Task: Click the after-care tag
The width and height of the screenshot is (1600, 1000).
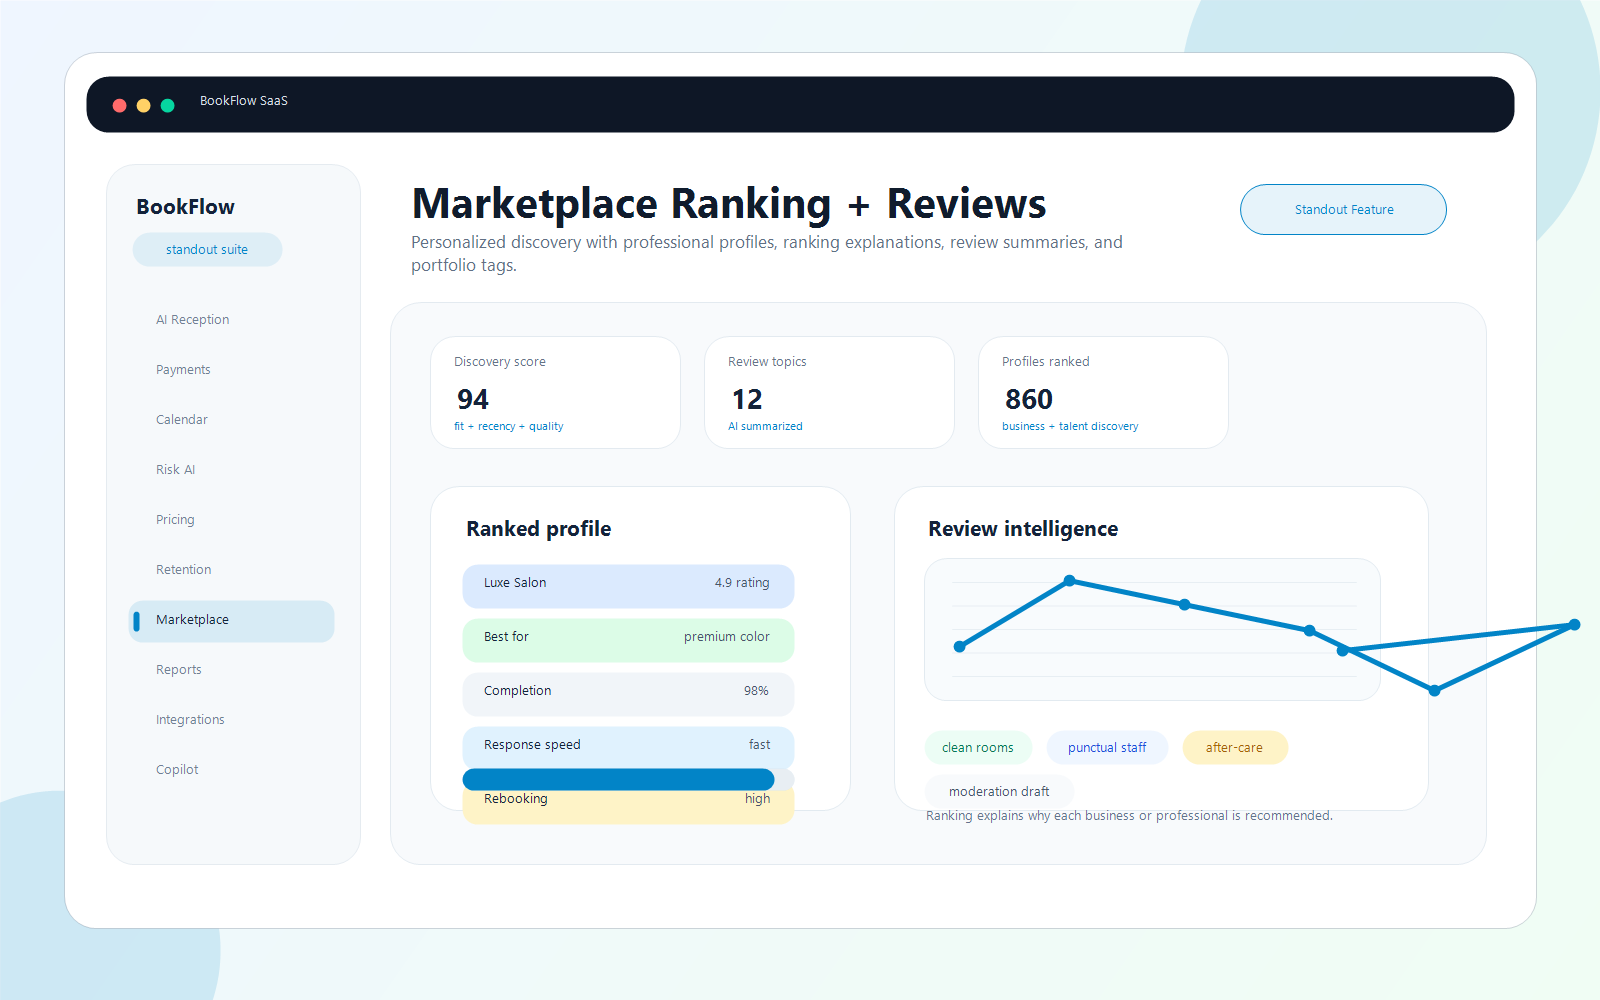Action: 1235,748
